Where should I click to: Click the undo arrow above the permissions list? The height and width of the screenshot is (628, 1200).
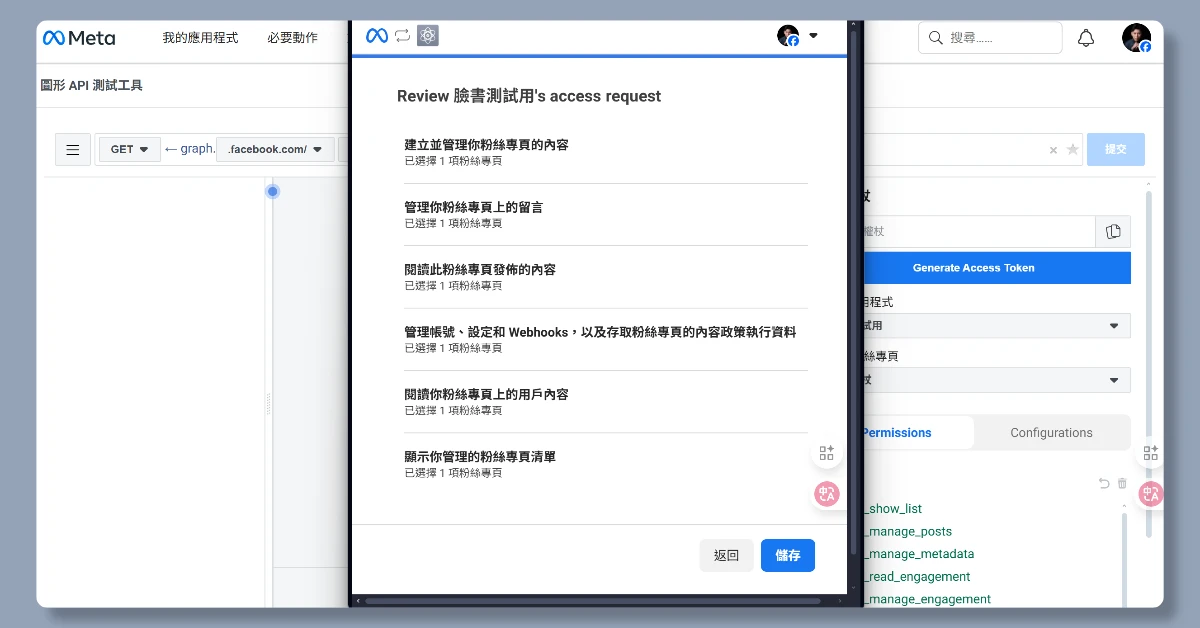(x=1104, y=483)
